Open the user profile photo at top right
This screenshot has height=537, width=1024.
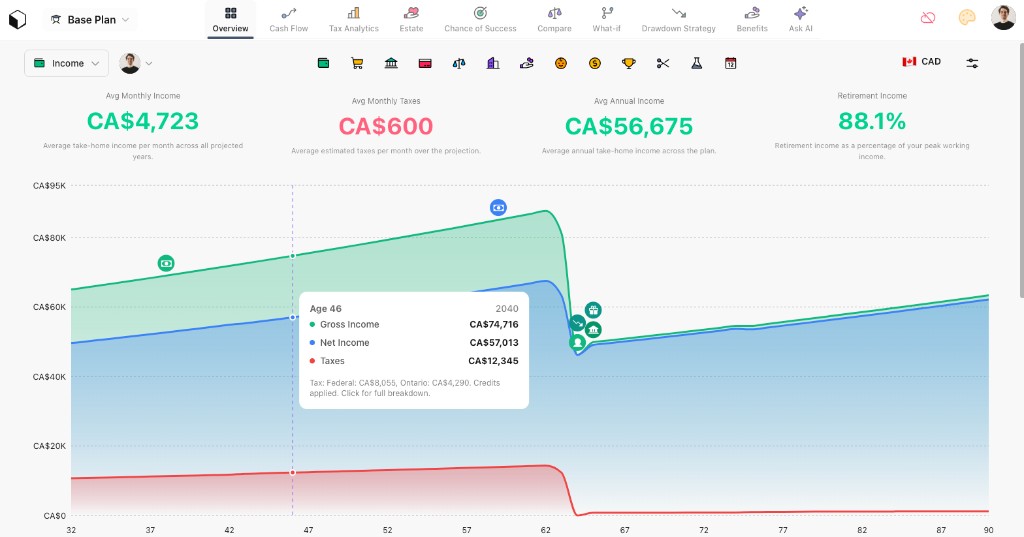click(1002, 18)
